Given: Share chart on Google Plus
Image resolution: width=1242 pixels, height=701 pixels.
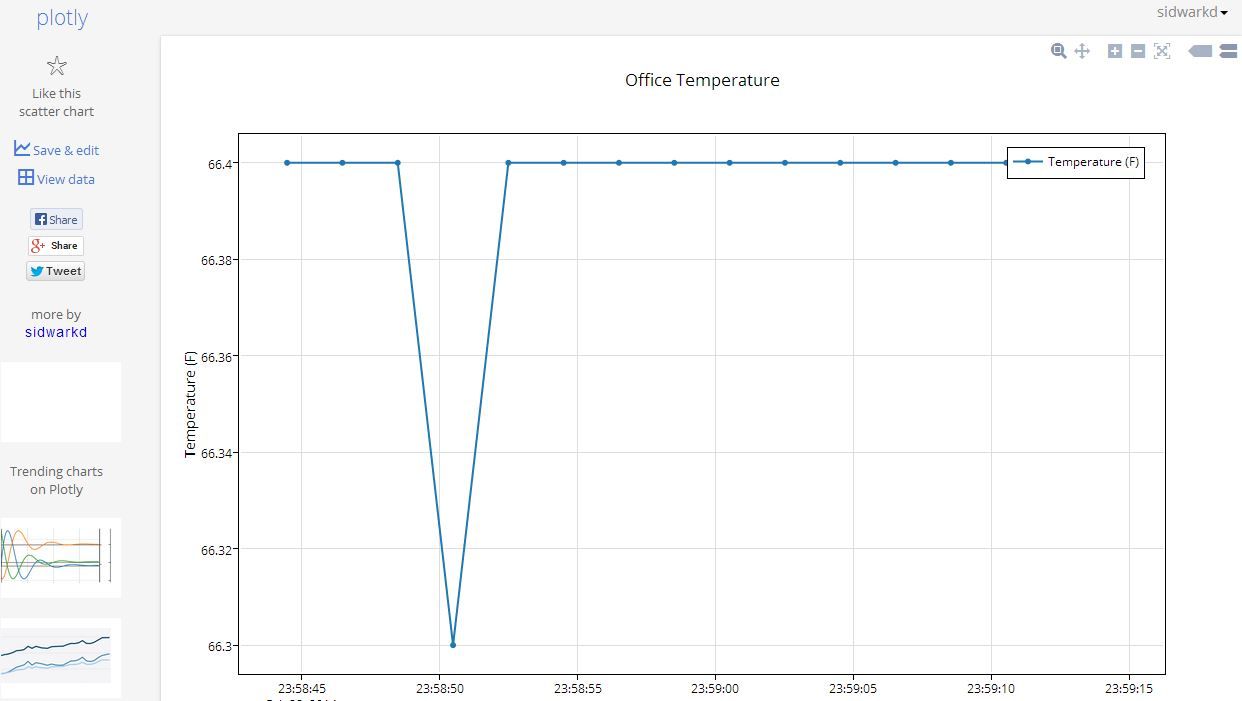Looking at the screenshot, I should pos(56,246).
